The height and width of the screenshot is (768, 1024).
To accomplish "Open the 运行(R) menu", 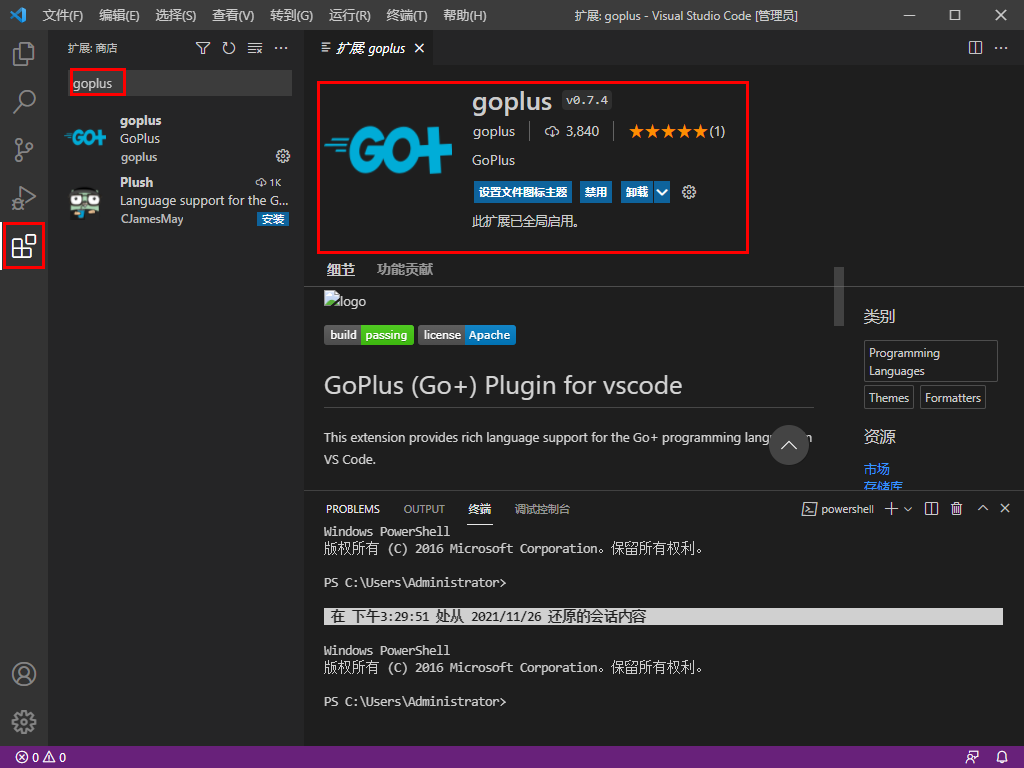I will pos(349,15).
